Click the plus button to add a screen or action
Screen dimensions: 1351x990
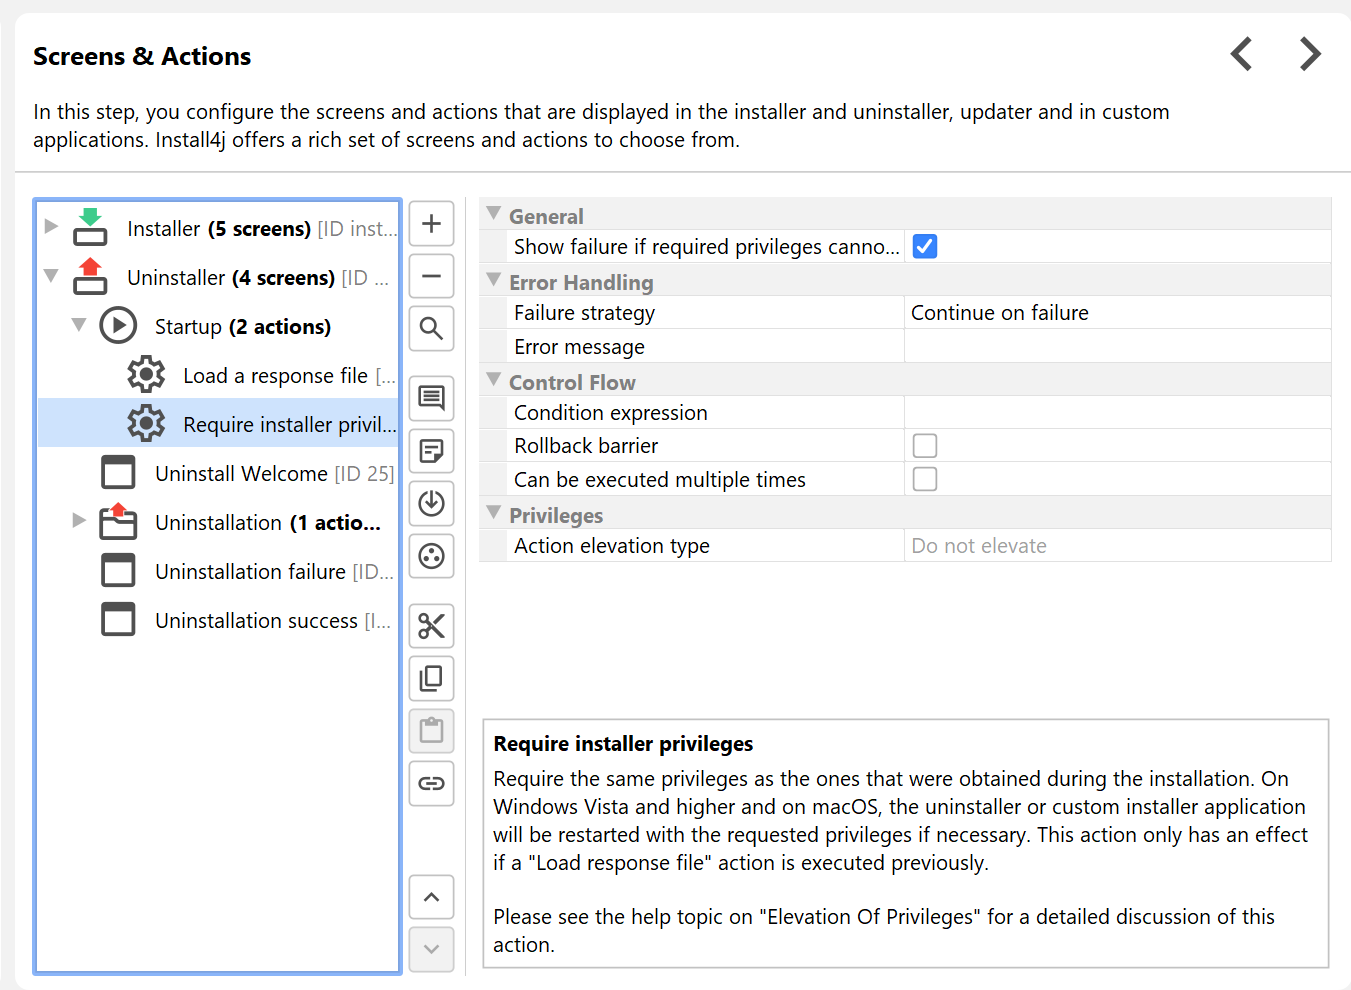431,224
